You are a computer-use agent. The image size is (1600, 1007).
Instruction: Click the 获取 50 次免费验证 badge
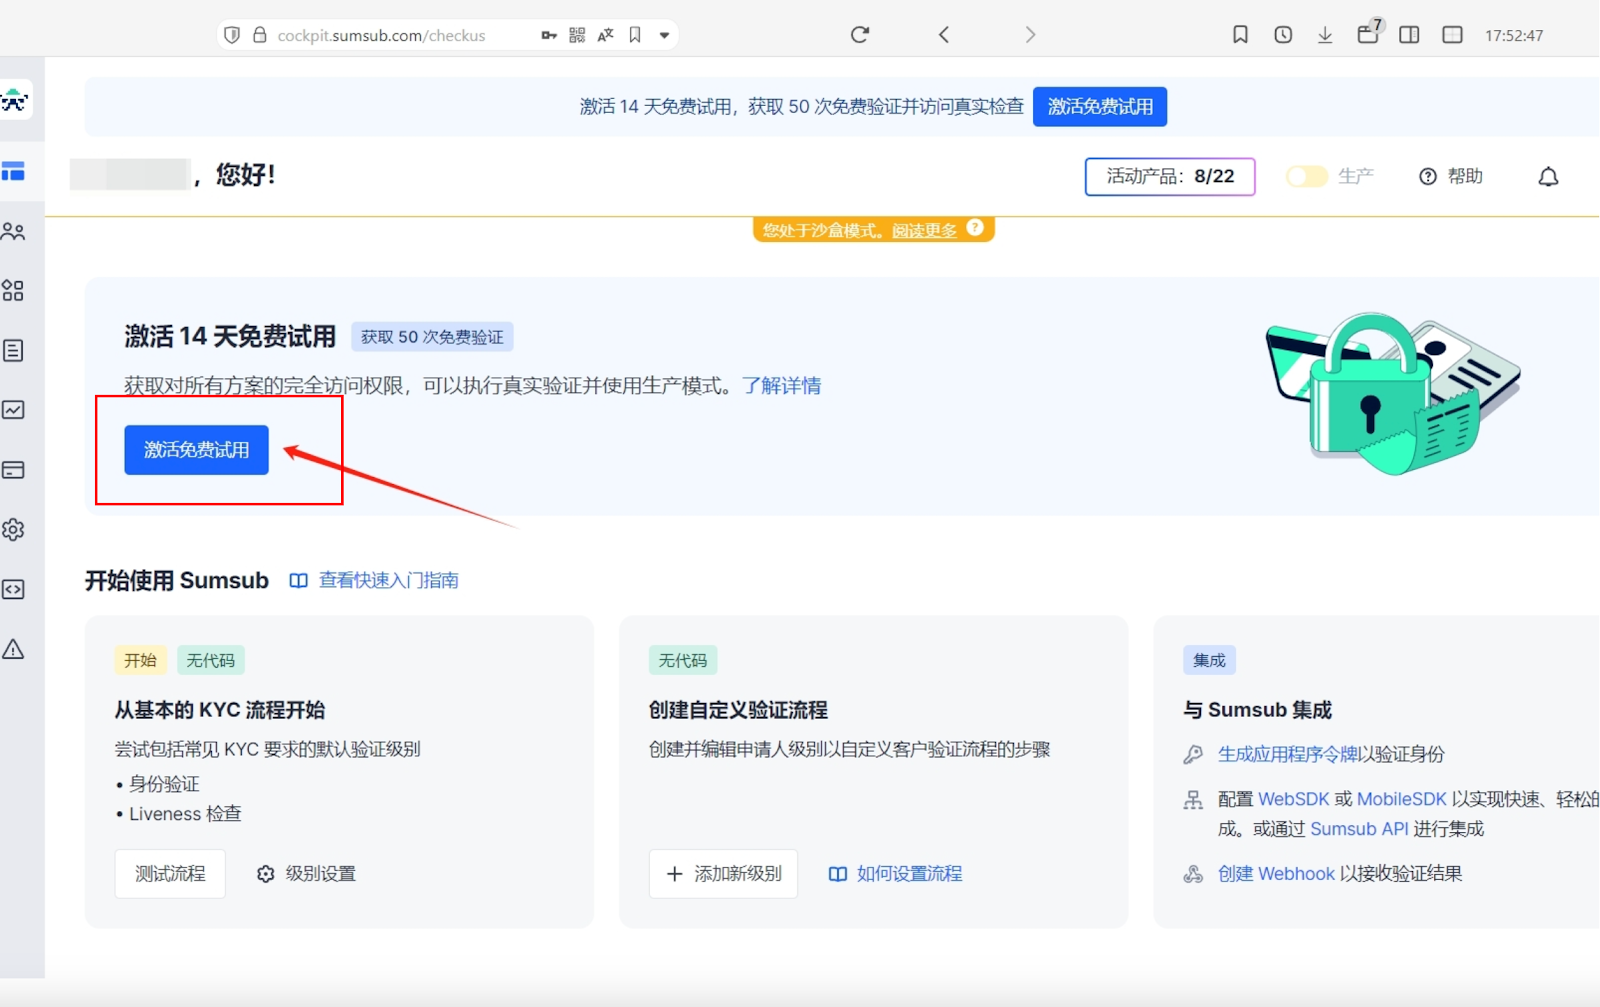(432, 337)
